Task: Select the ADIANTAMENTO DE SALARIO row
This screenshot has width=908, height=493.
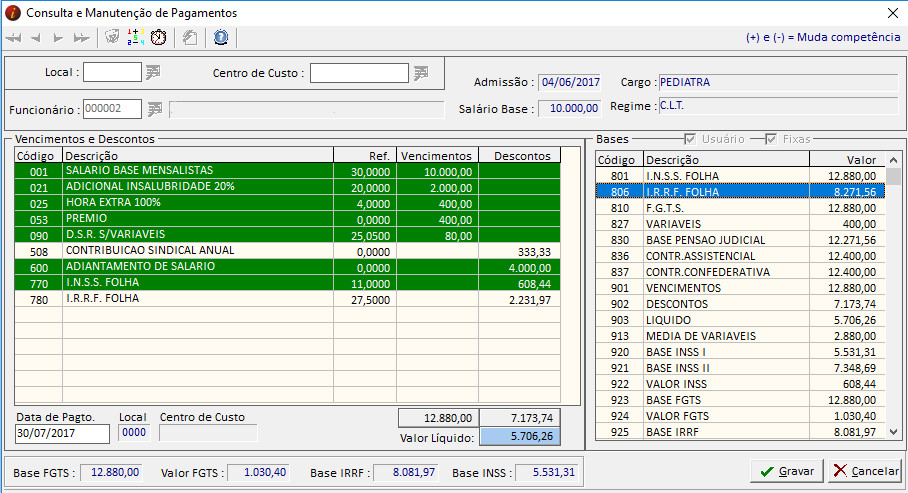Action: [287, 267]
